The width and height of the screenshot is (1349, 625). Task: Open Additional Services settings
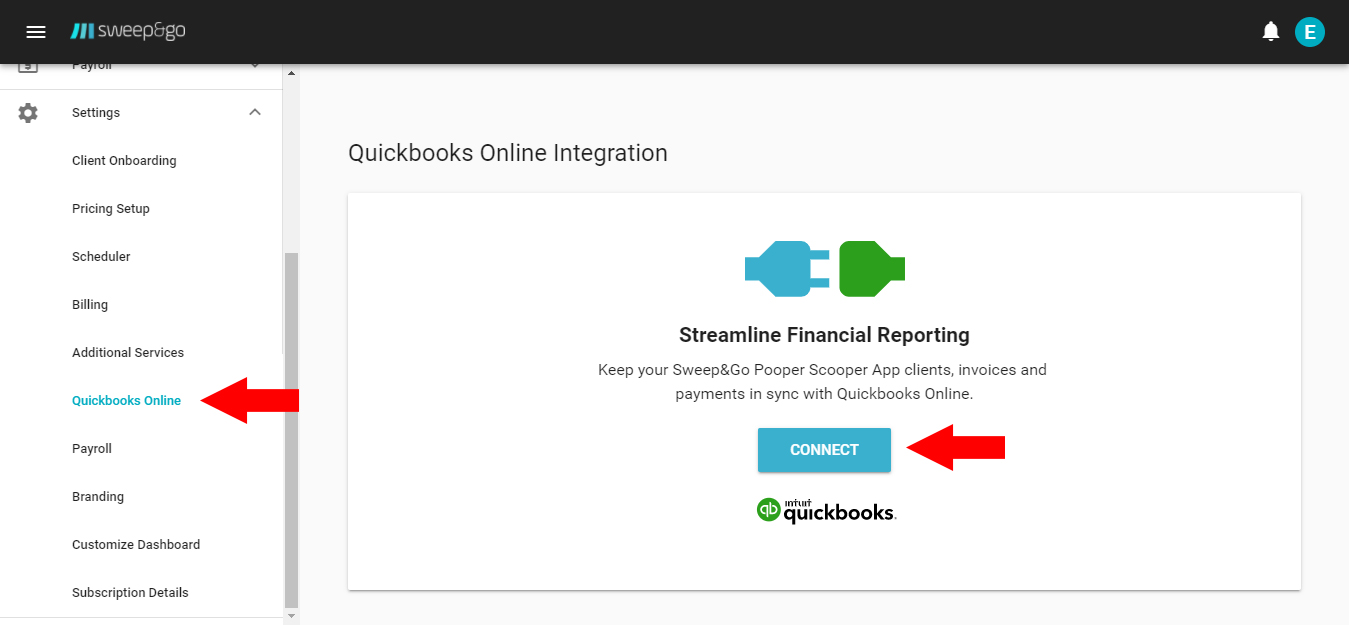click(128, 352)
